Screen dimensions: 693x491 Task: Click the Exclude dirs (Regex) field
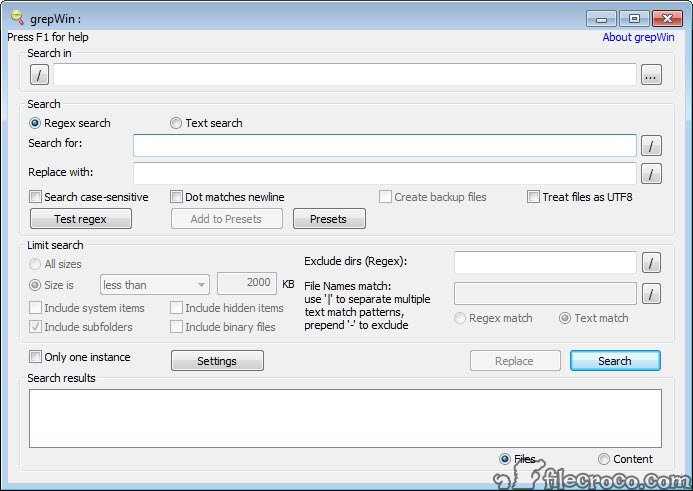tap(545, 263)
